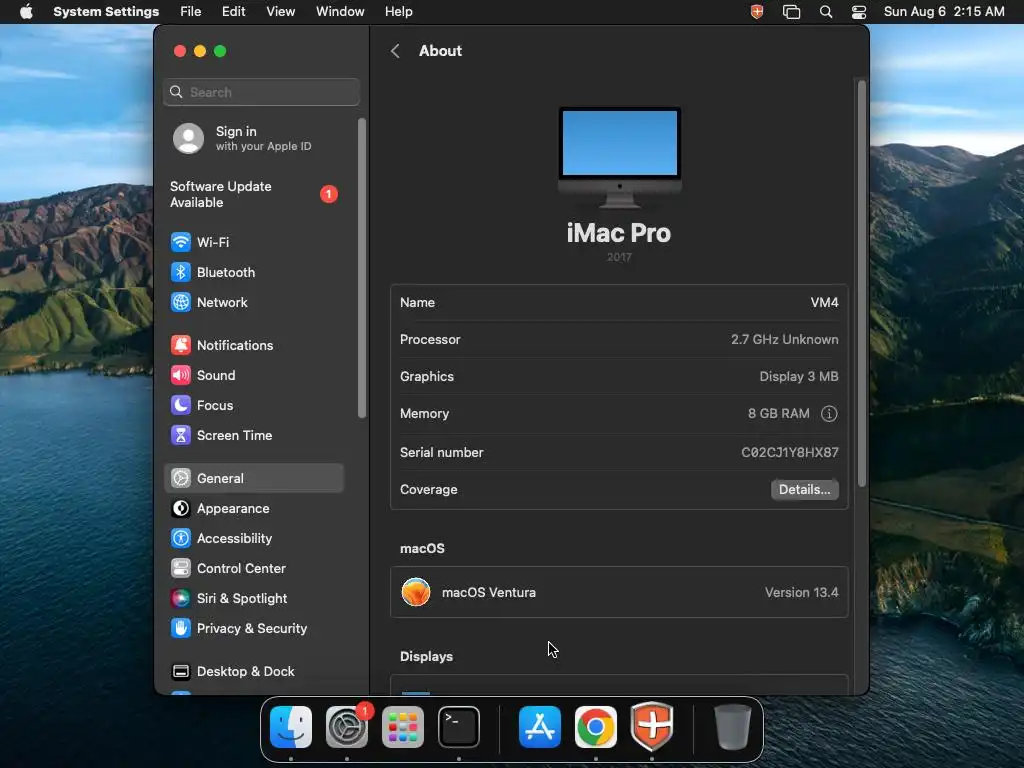Open the Apple menu
This screenshot has width=1024, height=768.
point(26,12)
